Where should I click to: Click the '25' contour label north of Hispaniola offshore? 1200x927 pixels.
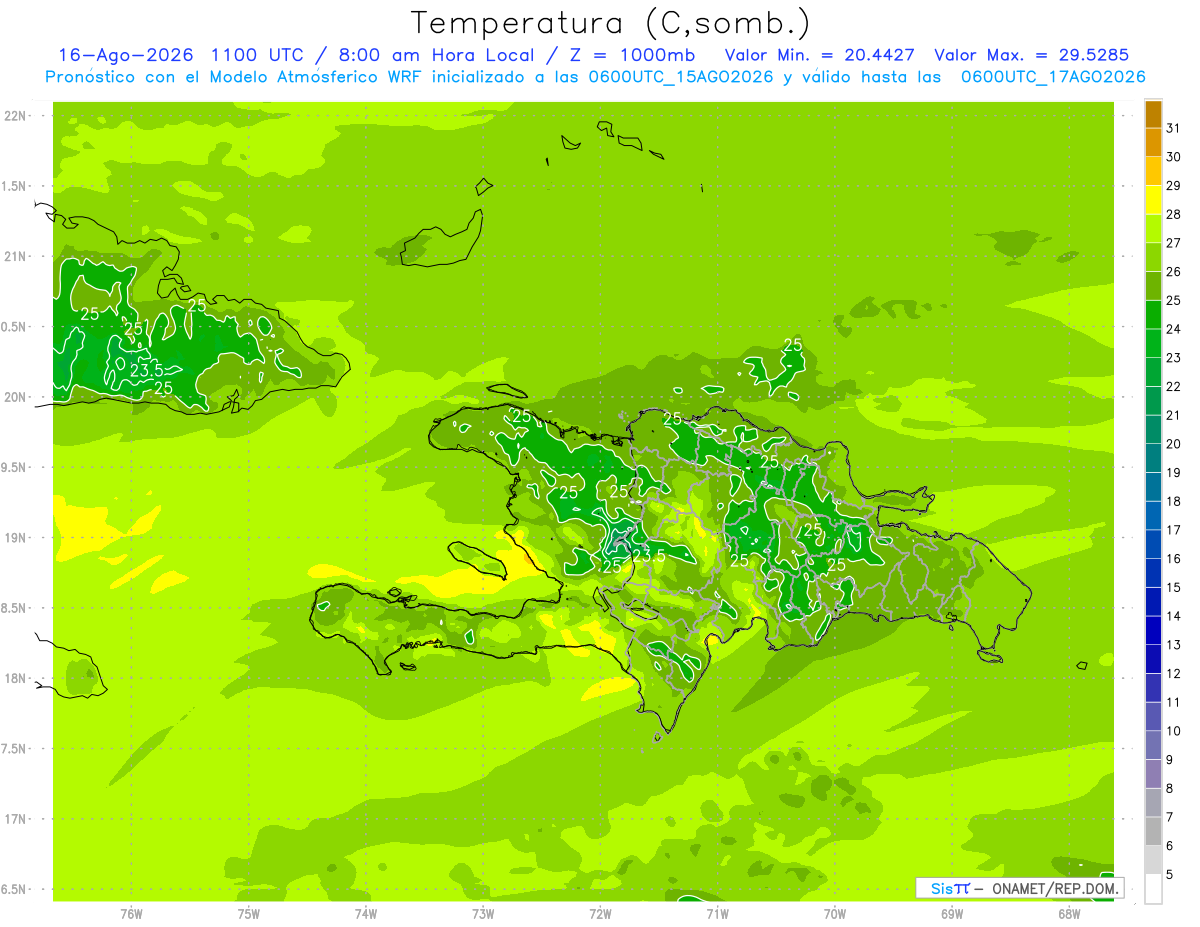tap(793, 344)
